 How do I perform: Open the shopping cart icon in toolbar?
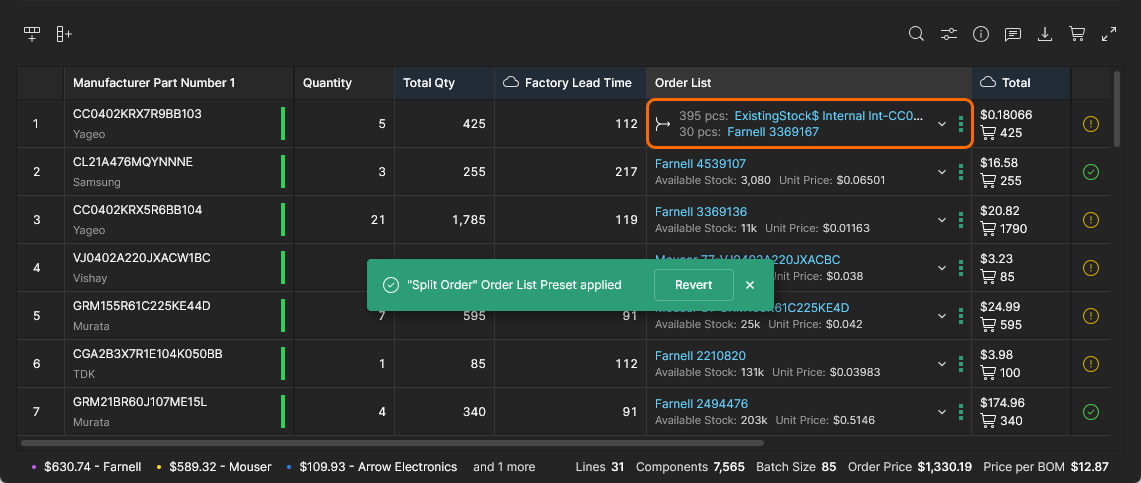(1077, 34)
